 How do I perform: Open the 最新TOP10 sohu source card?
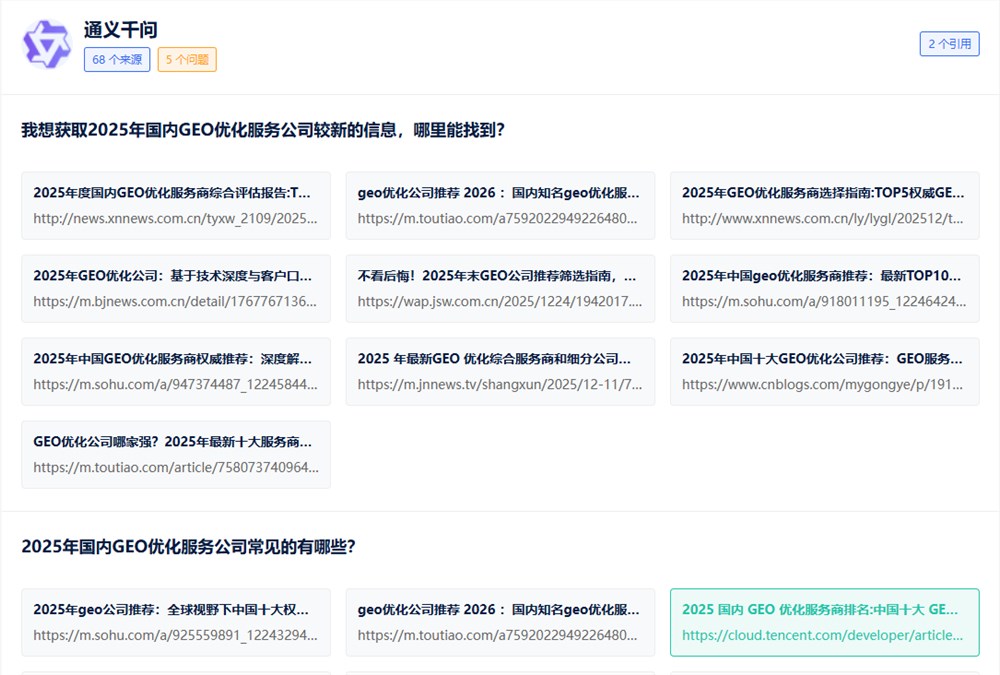(824, 288)
